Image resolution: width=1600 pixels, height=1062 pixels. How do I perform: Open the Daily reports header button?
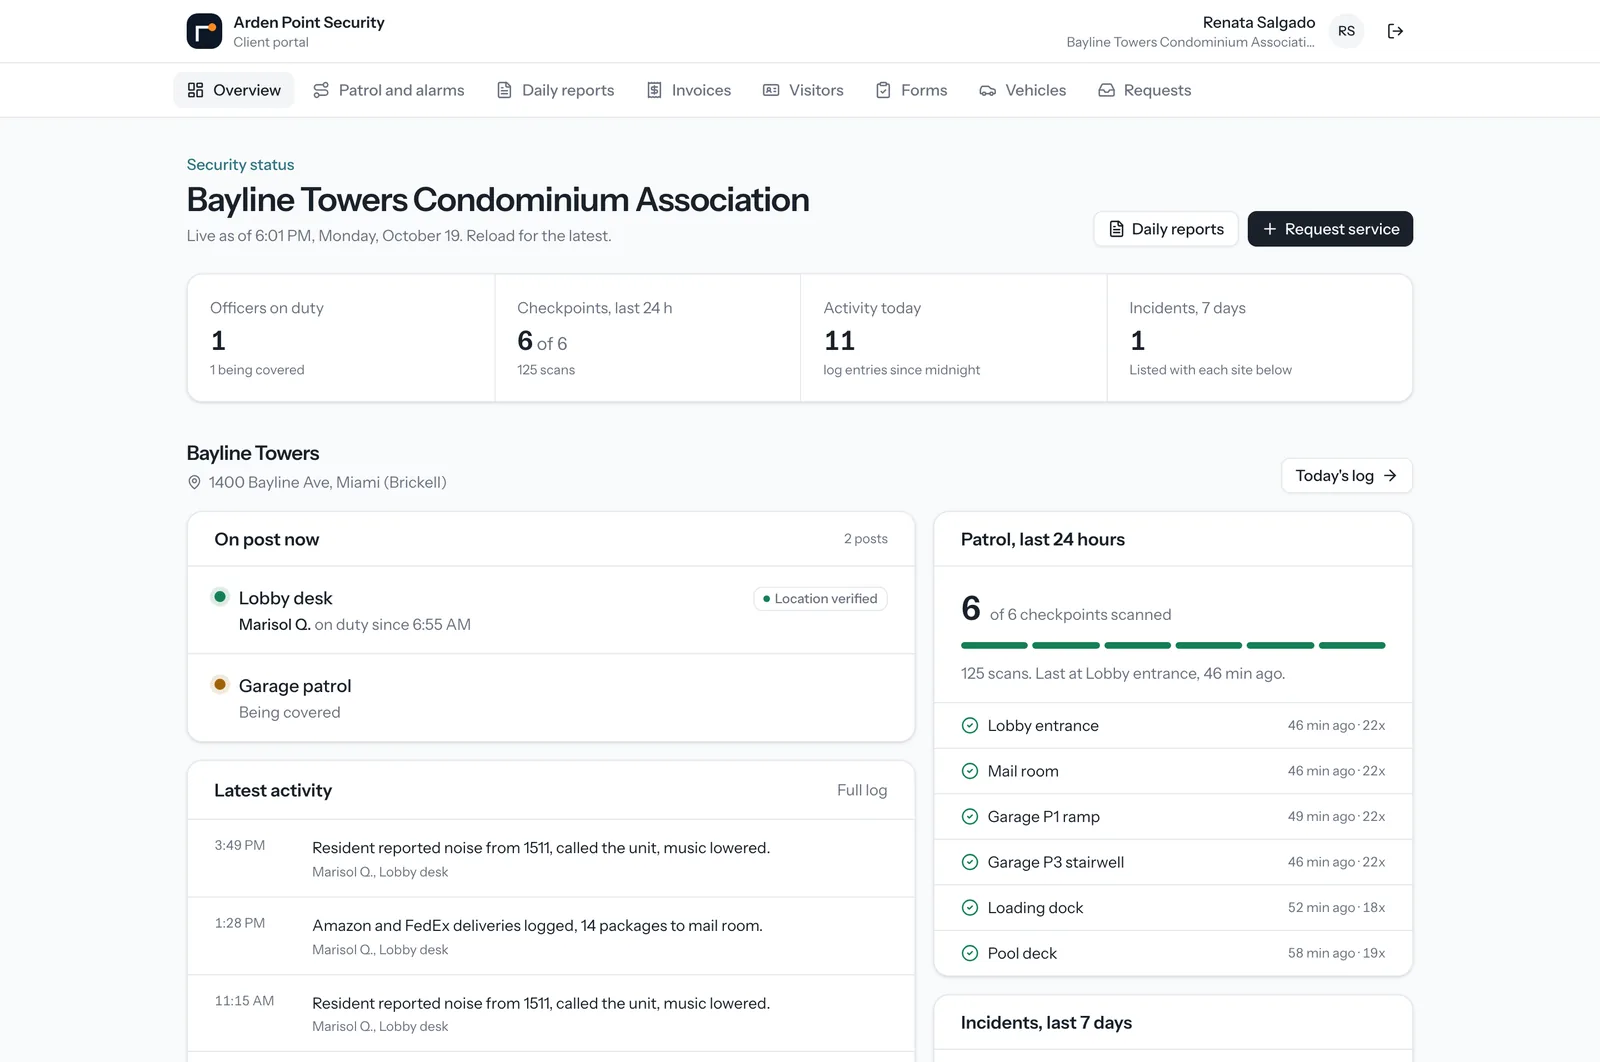pyautogui.click(x=1166, y=229)
